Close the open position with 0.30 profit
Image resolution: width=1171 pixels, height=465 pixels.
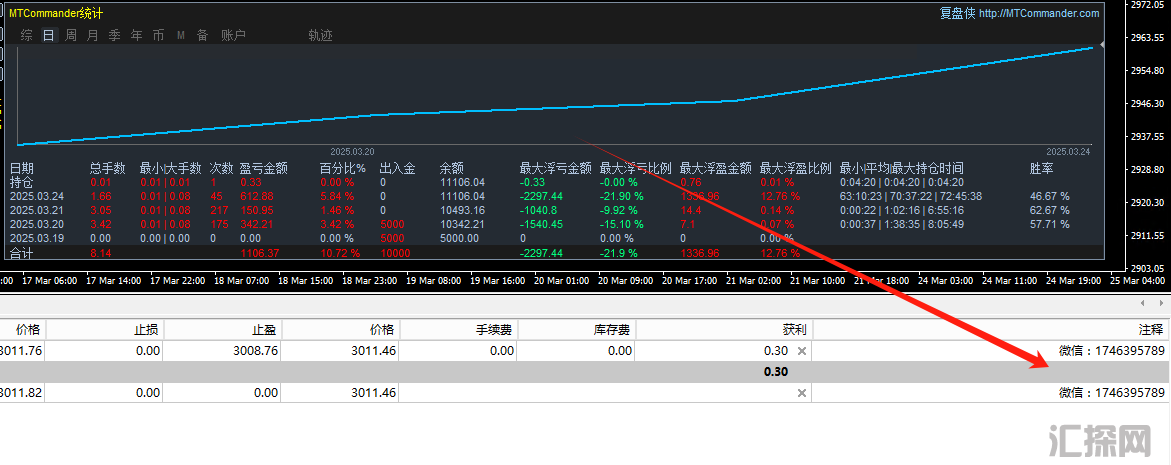[x=801, y=351]
